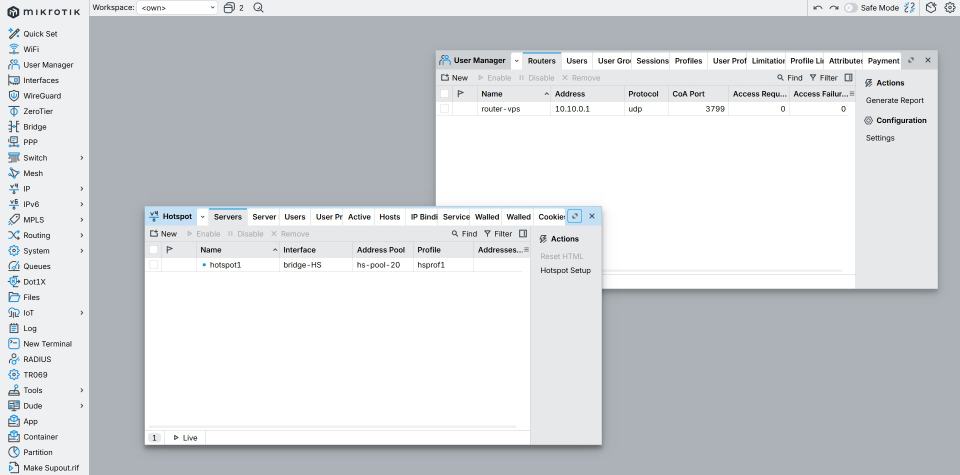Click the hs-pool-20 cell
Image resolution: width=960 pixels, height=475 pixels.
[383, 264]
